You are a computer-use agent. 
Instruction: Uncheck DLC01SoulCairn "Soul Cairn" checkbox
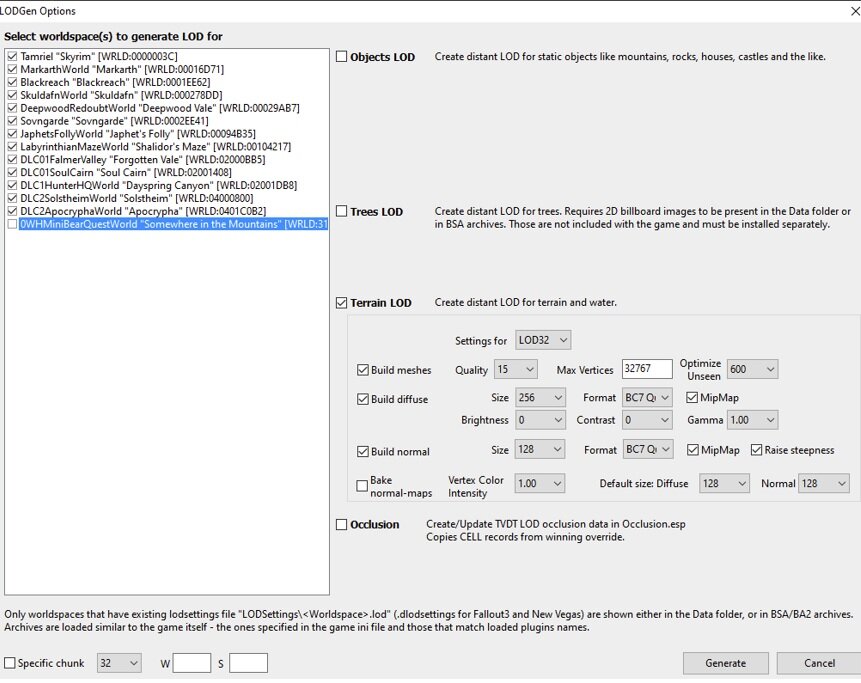[12, 172]
